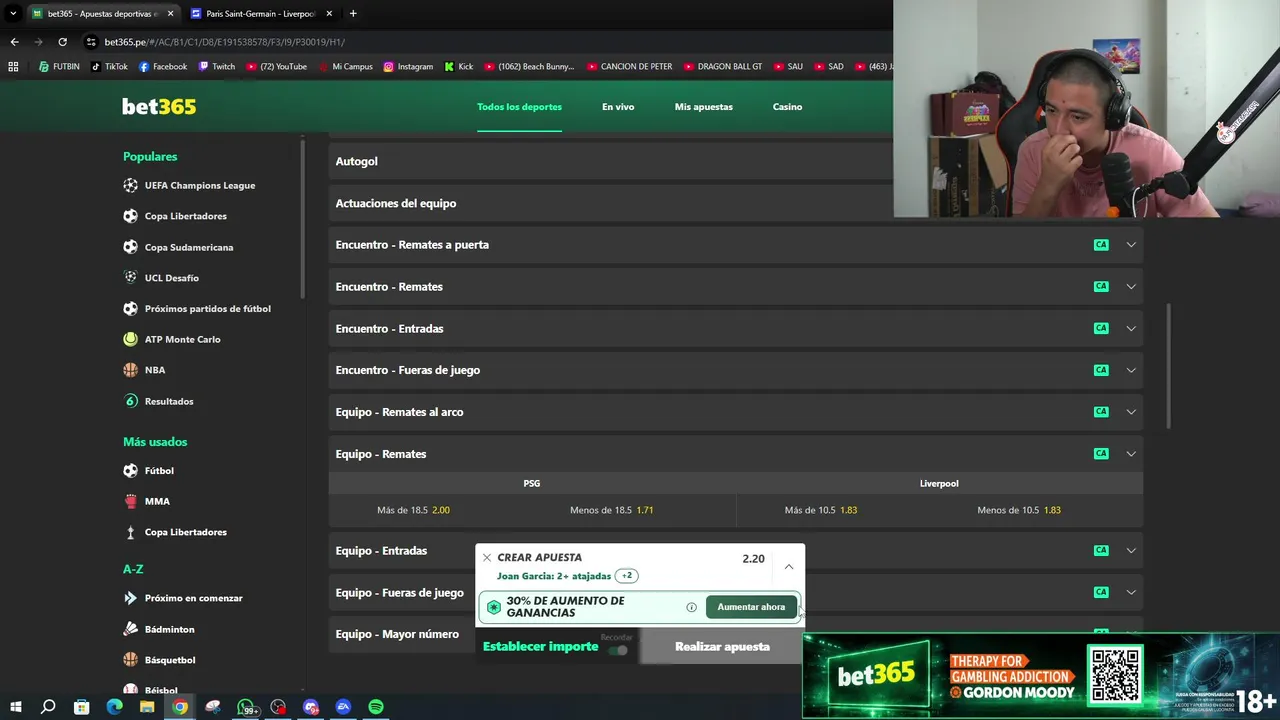Open ATP Monte Carlo tennis section
This screenshot has width=1280, height=720.
click(172, 339)
